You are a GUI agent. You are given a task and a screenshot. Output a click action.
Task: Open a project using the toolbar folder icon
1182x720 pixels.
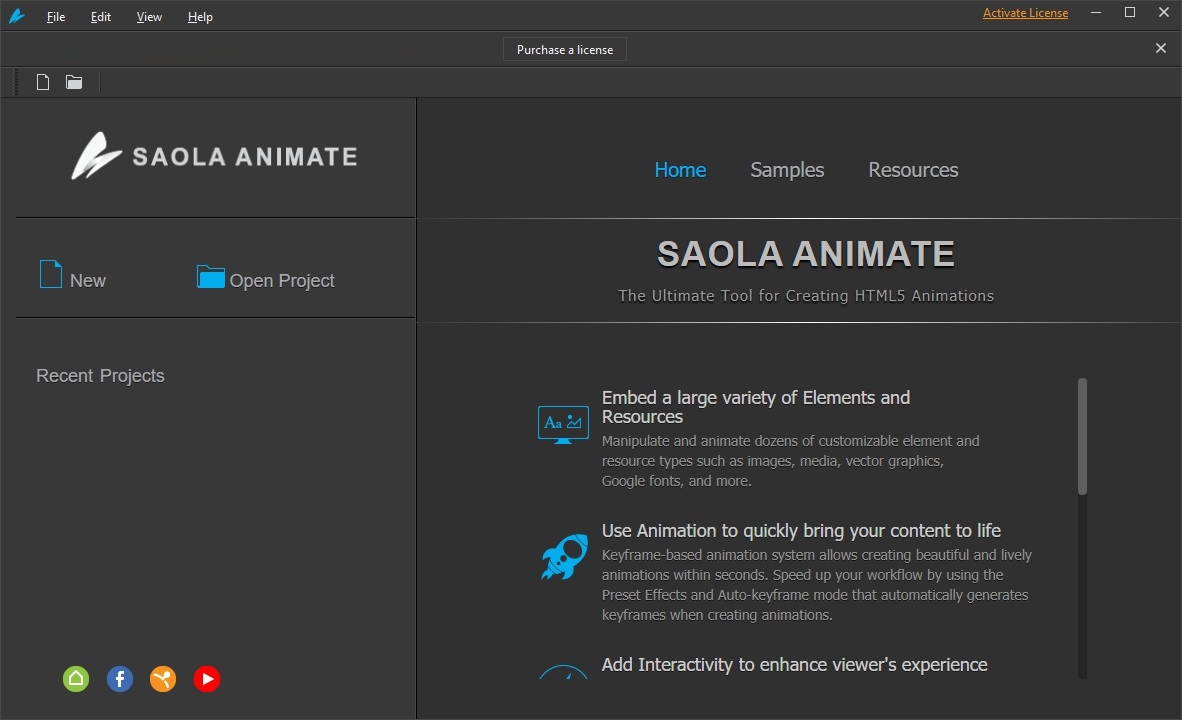(x=73, y=81)
